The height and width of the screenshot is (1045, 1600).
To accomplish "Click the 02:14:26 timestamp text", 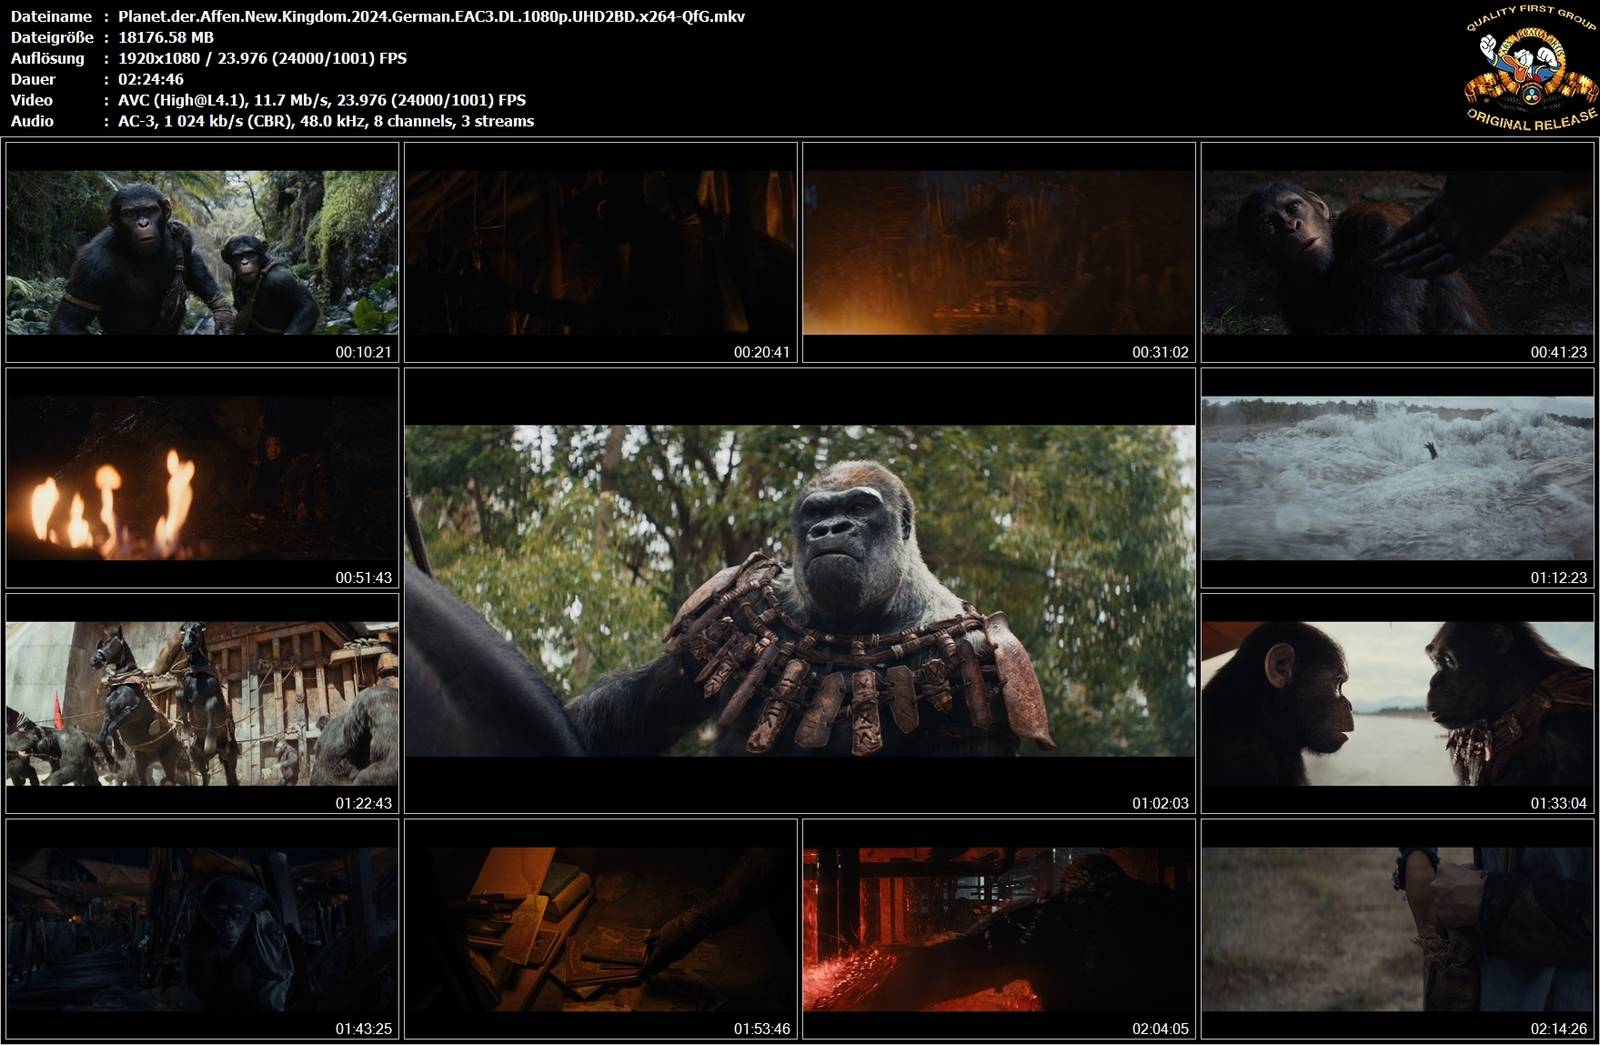I will coord(1558,1029).
